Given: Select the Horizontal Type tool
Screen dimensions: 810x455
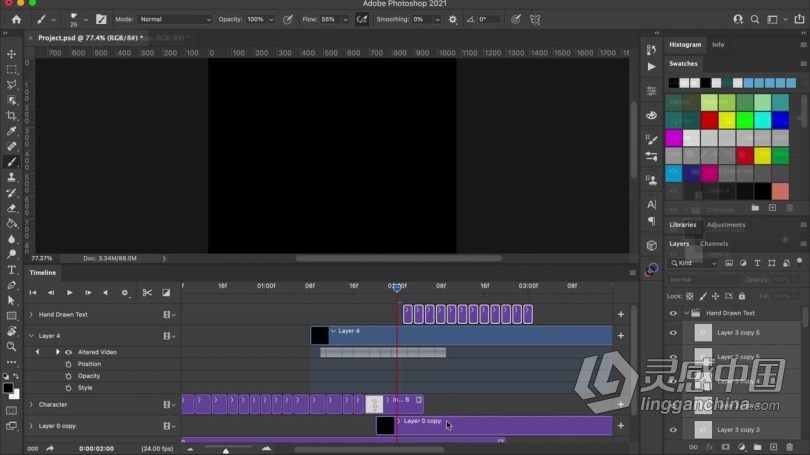Looking at the screenshot, I should pyautogui.click(x=11, y=270).
